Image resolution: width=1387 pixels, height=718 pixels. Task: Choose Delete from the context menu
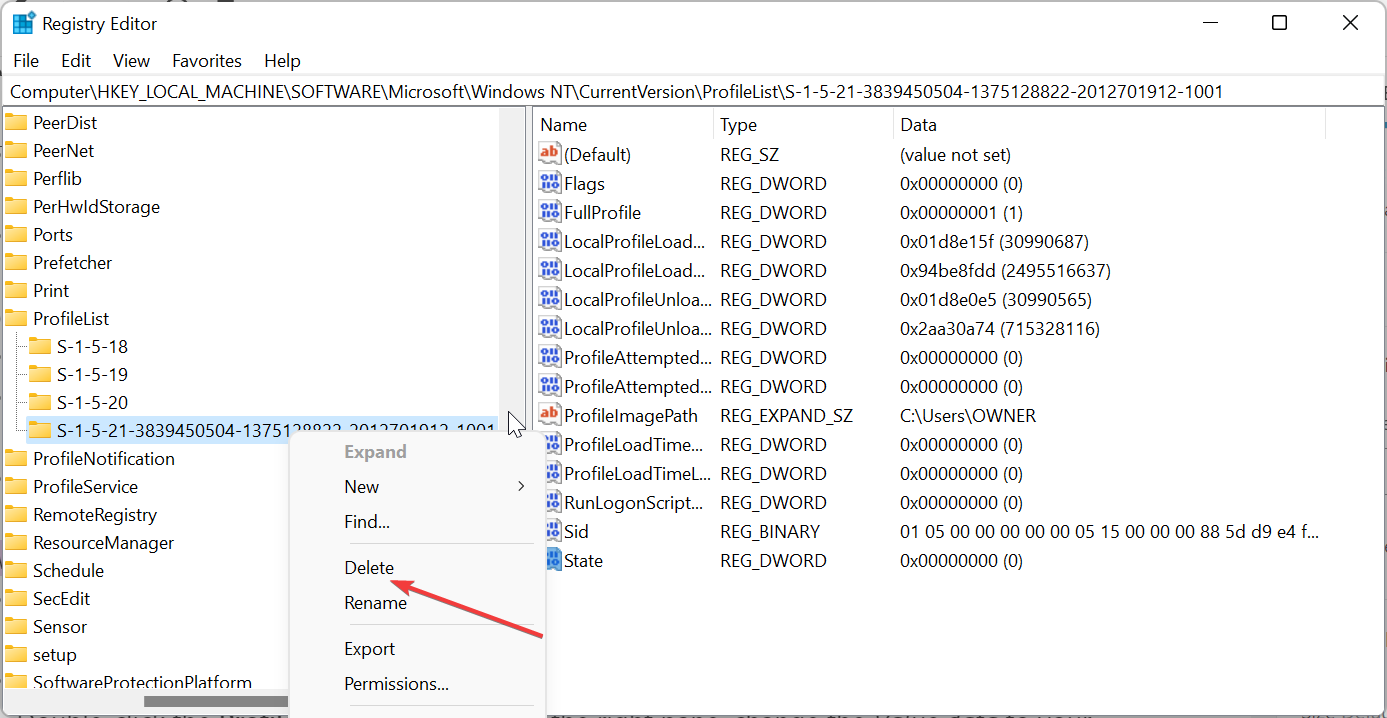(x=369, y=567)
